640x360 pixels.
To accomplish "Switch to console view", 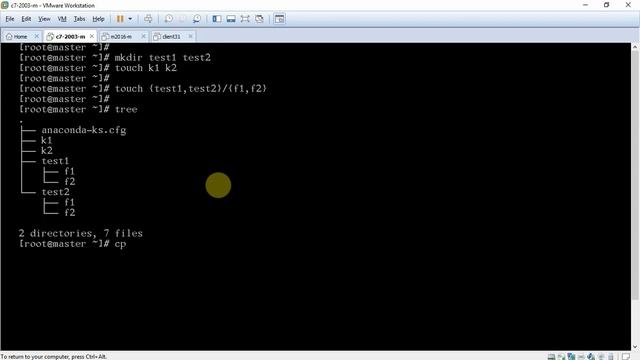I will [280, 19].
